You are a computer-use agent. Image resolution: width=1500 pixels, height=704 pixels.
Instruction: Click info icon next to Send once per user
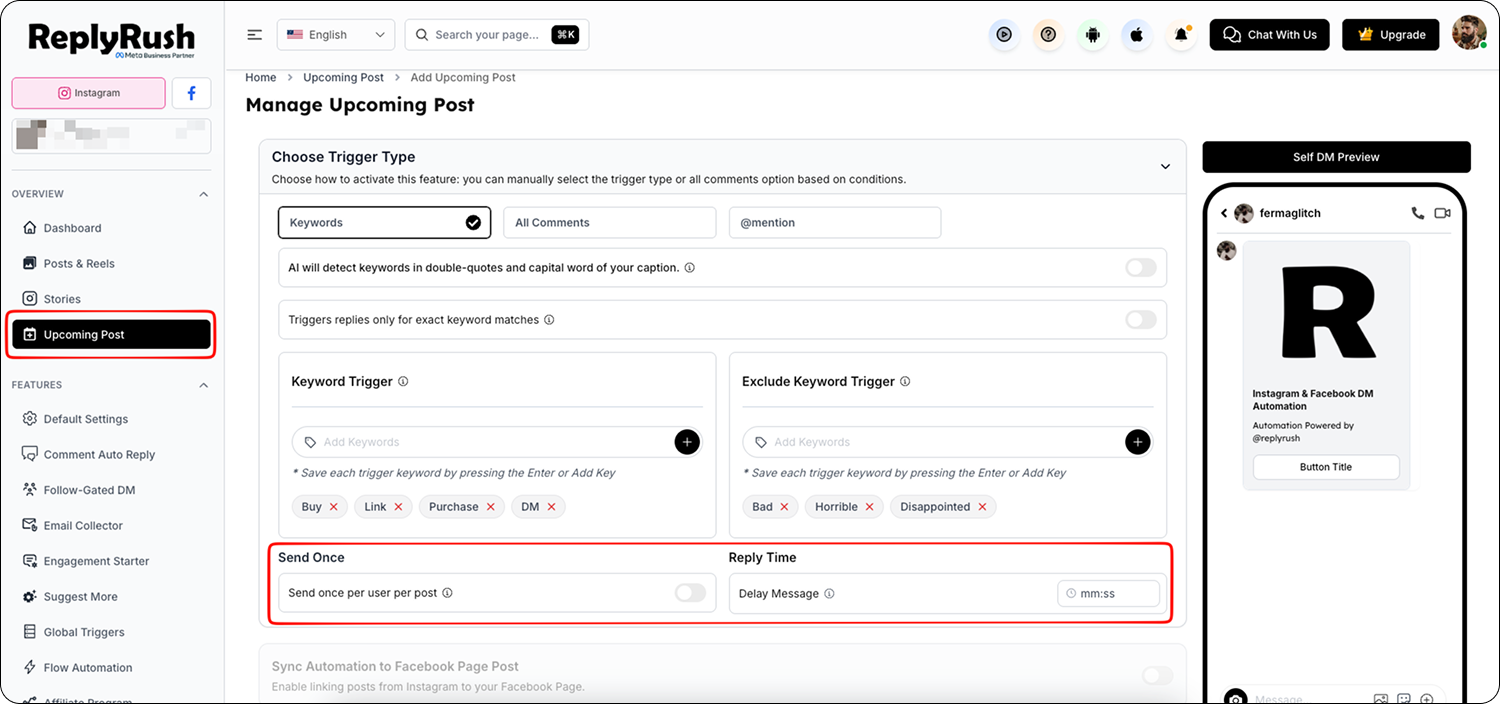coord(447,593)
